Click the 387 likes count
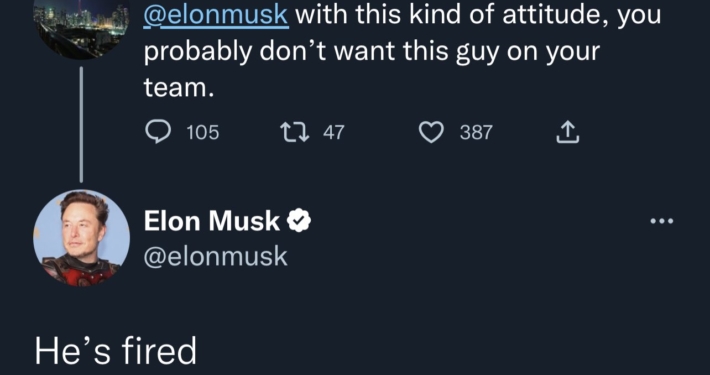Image resolution: width=710 pixels, height=375 pixels. click(x=476, y=133)
